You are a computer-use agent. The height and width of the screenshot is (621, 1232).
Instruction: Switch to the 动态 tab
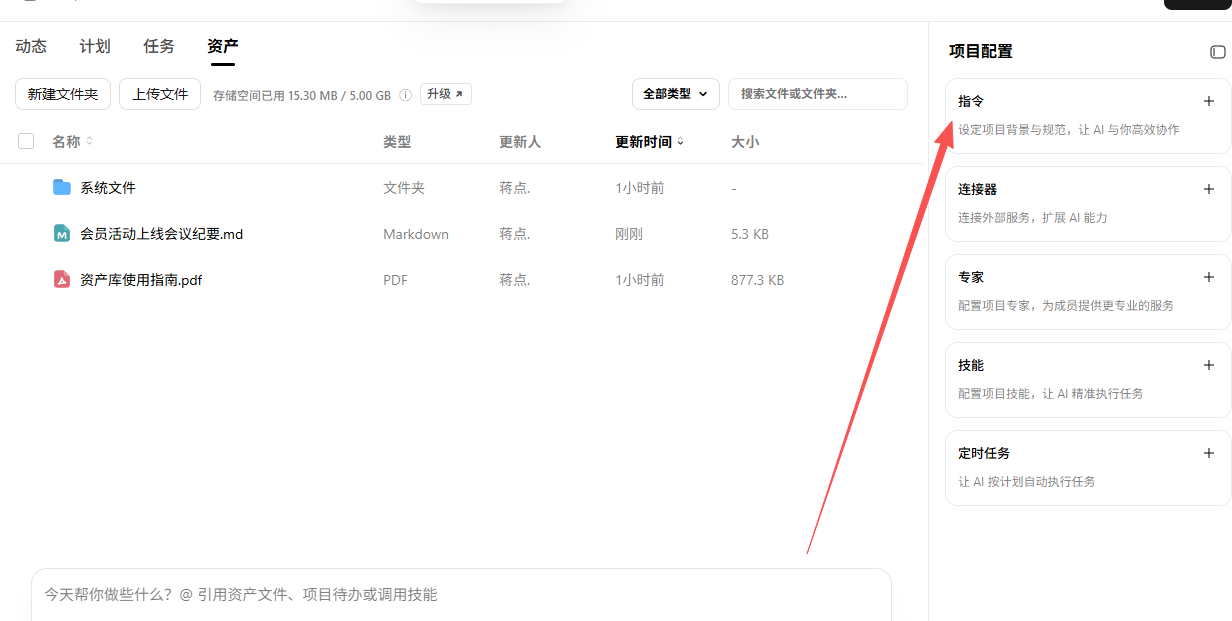pos(31,46)
